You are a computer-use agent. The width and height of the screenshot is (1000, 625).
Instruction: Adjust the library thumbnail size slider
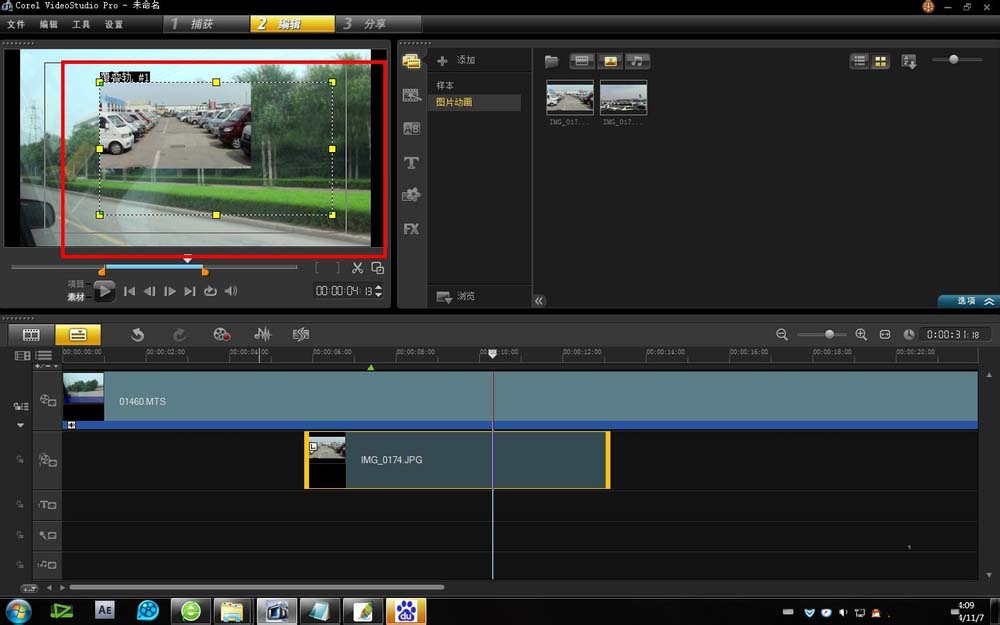(x=953, y=60)
